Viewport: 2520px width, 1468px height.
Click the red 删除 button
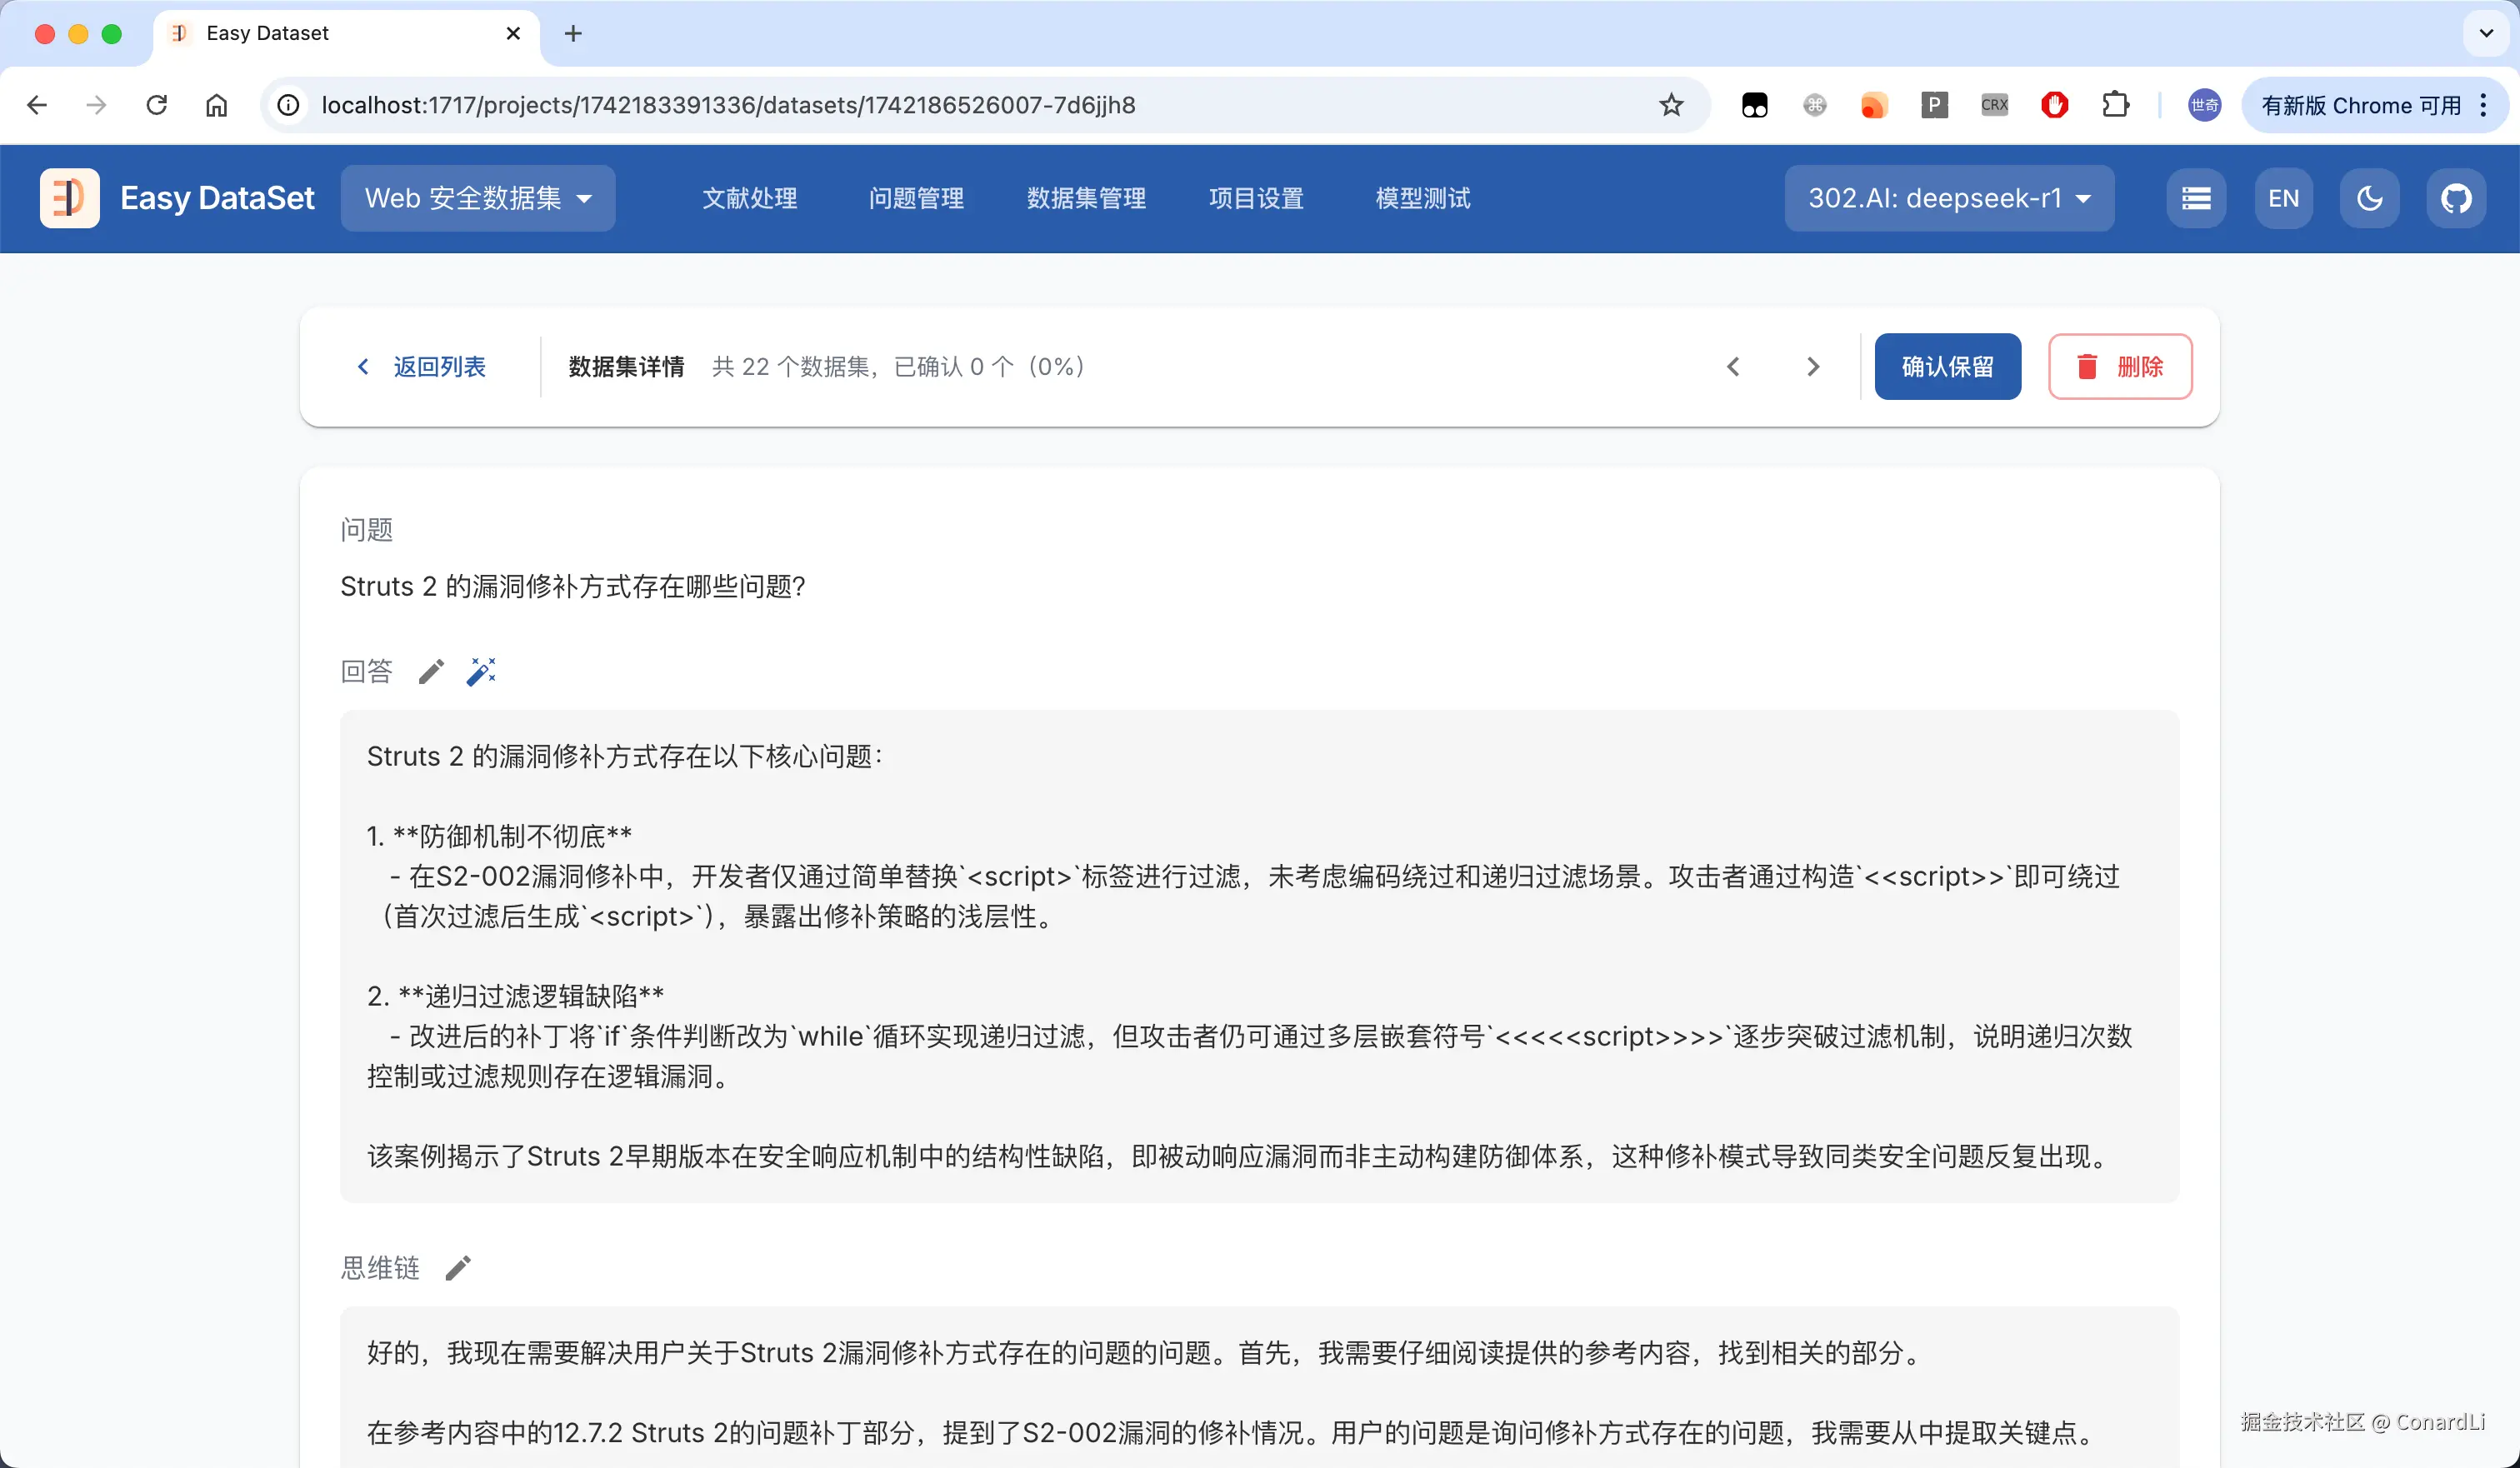click(x=2120, y=367)
